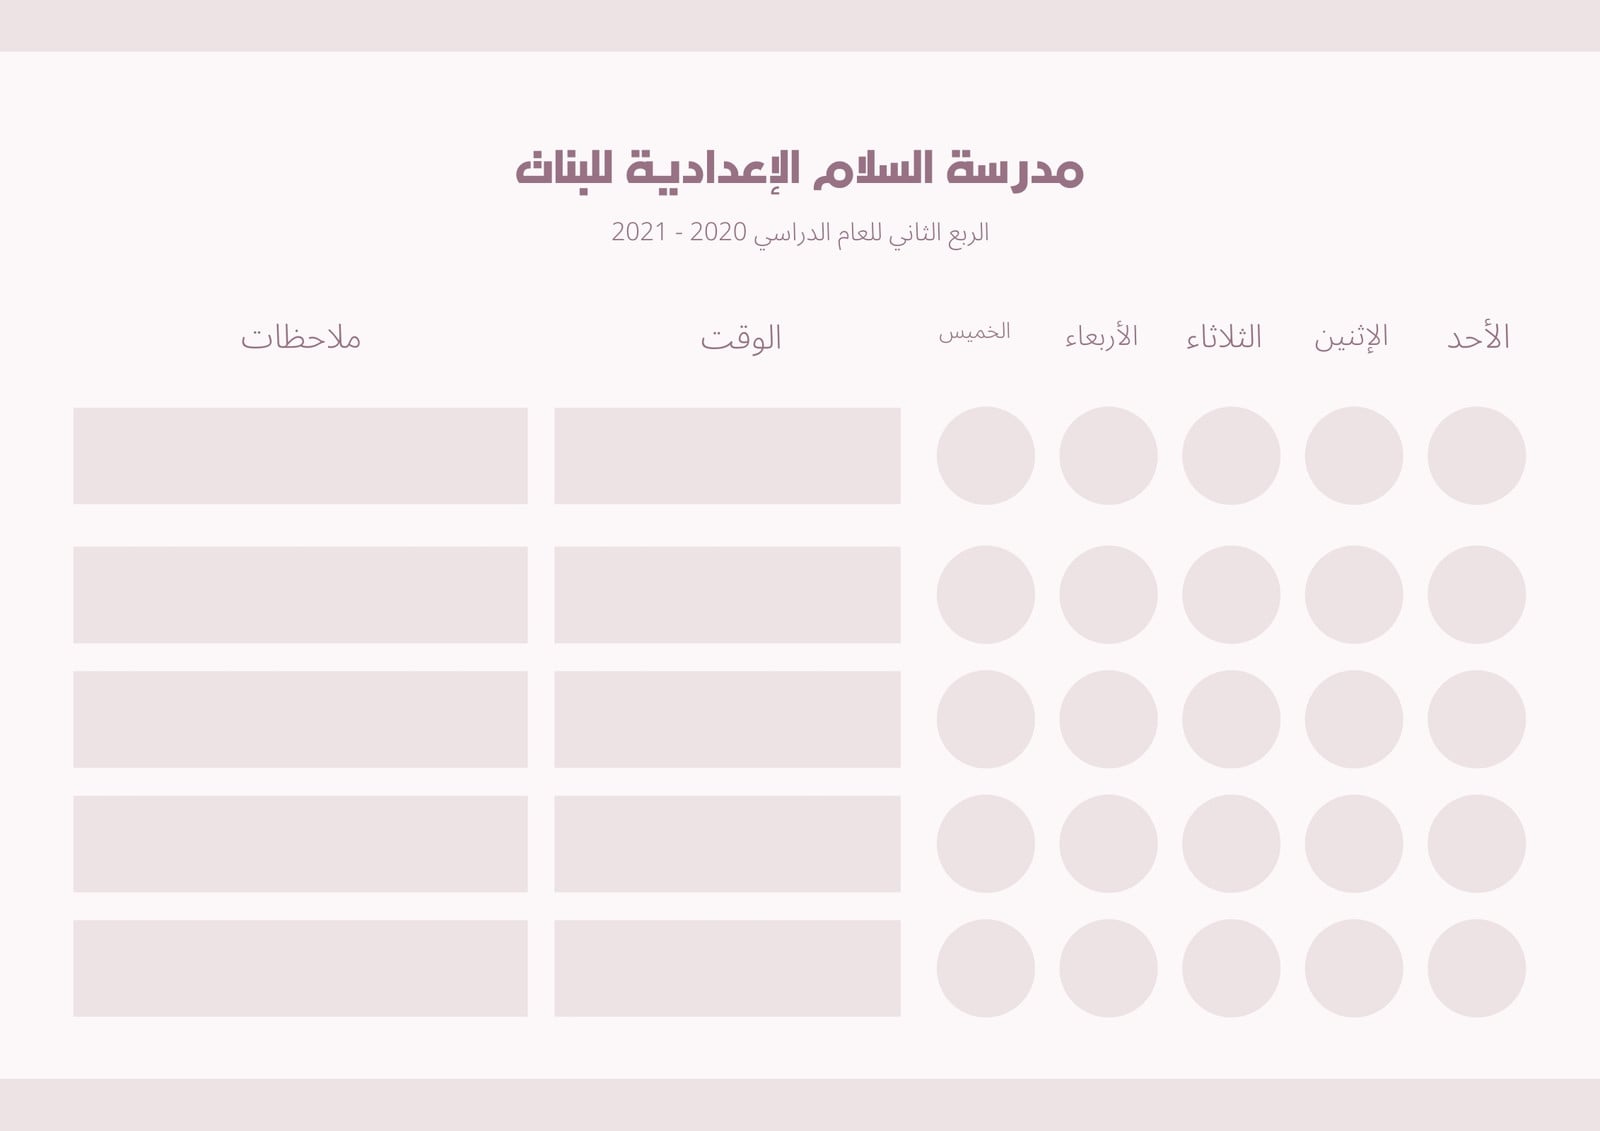The width and height of the screenshot is (1600, 1131).
Task: Mark the first-row circle under الأحد
Action: [x=1476, y=455]
